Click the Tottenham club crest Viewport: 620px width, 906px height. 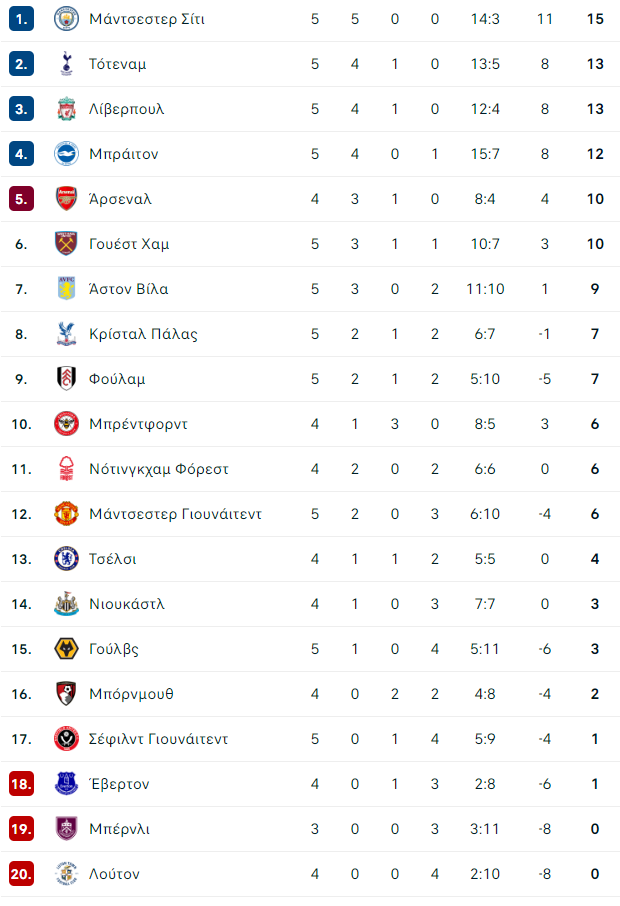click(66, 64)
